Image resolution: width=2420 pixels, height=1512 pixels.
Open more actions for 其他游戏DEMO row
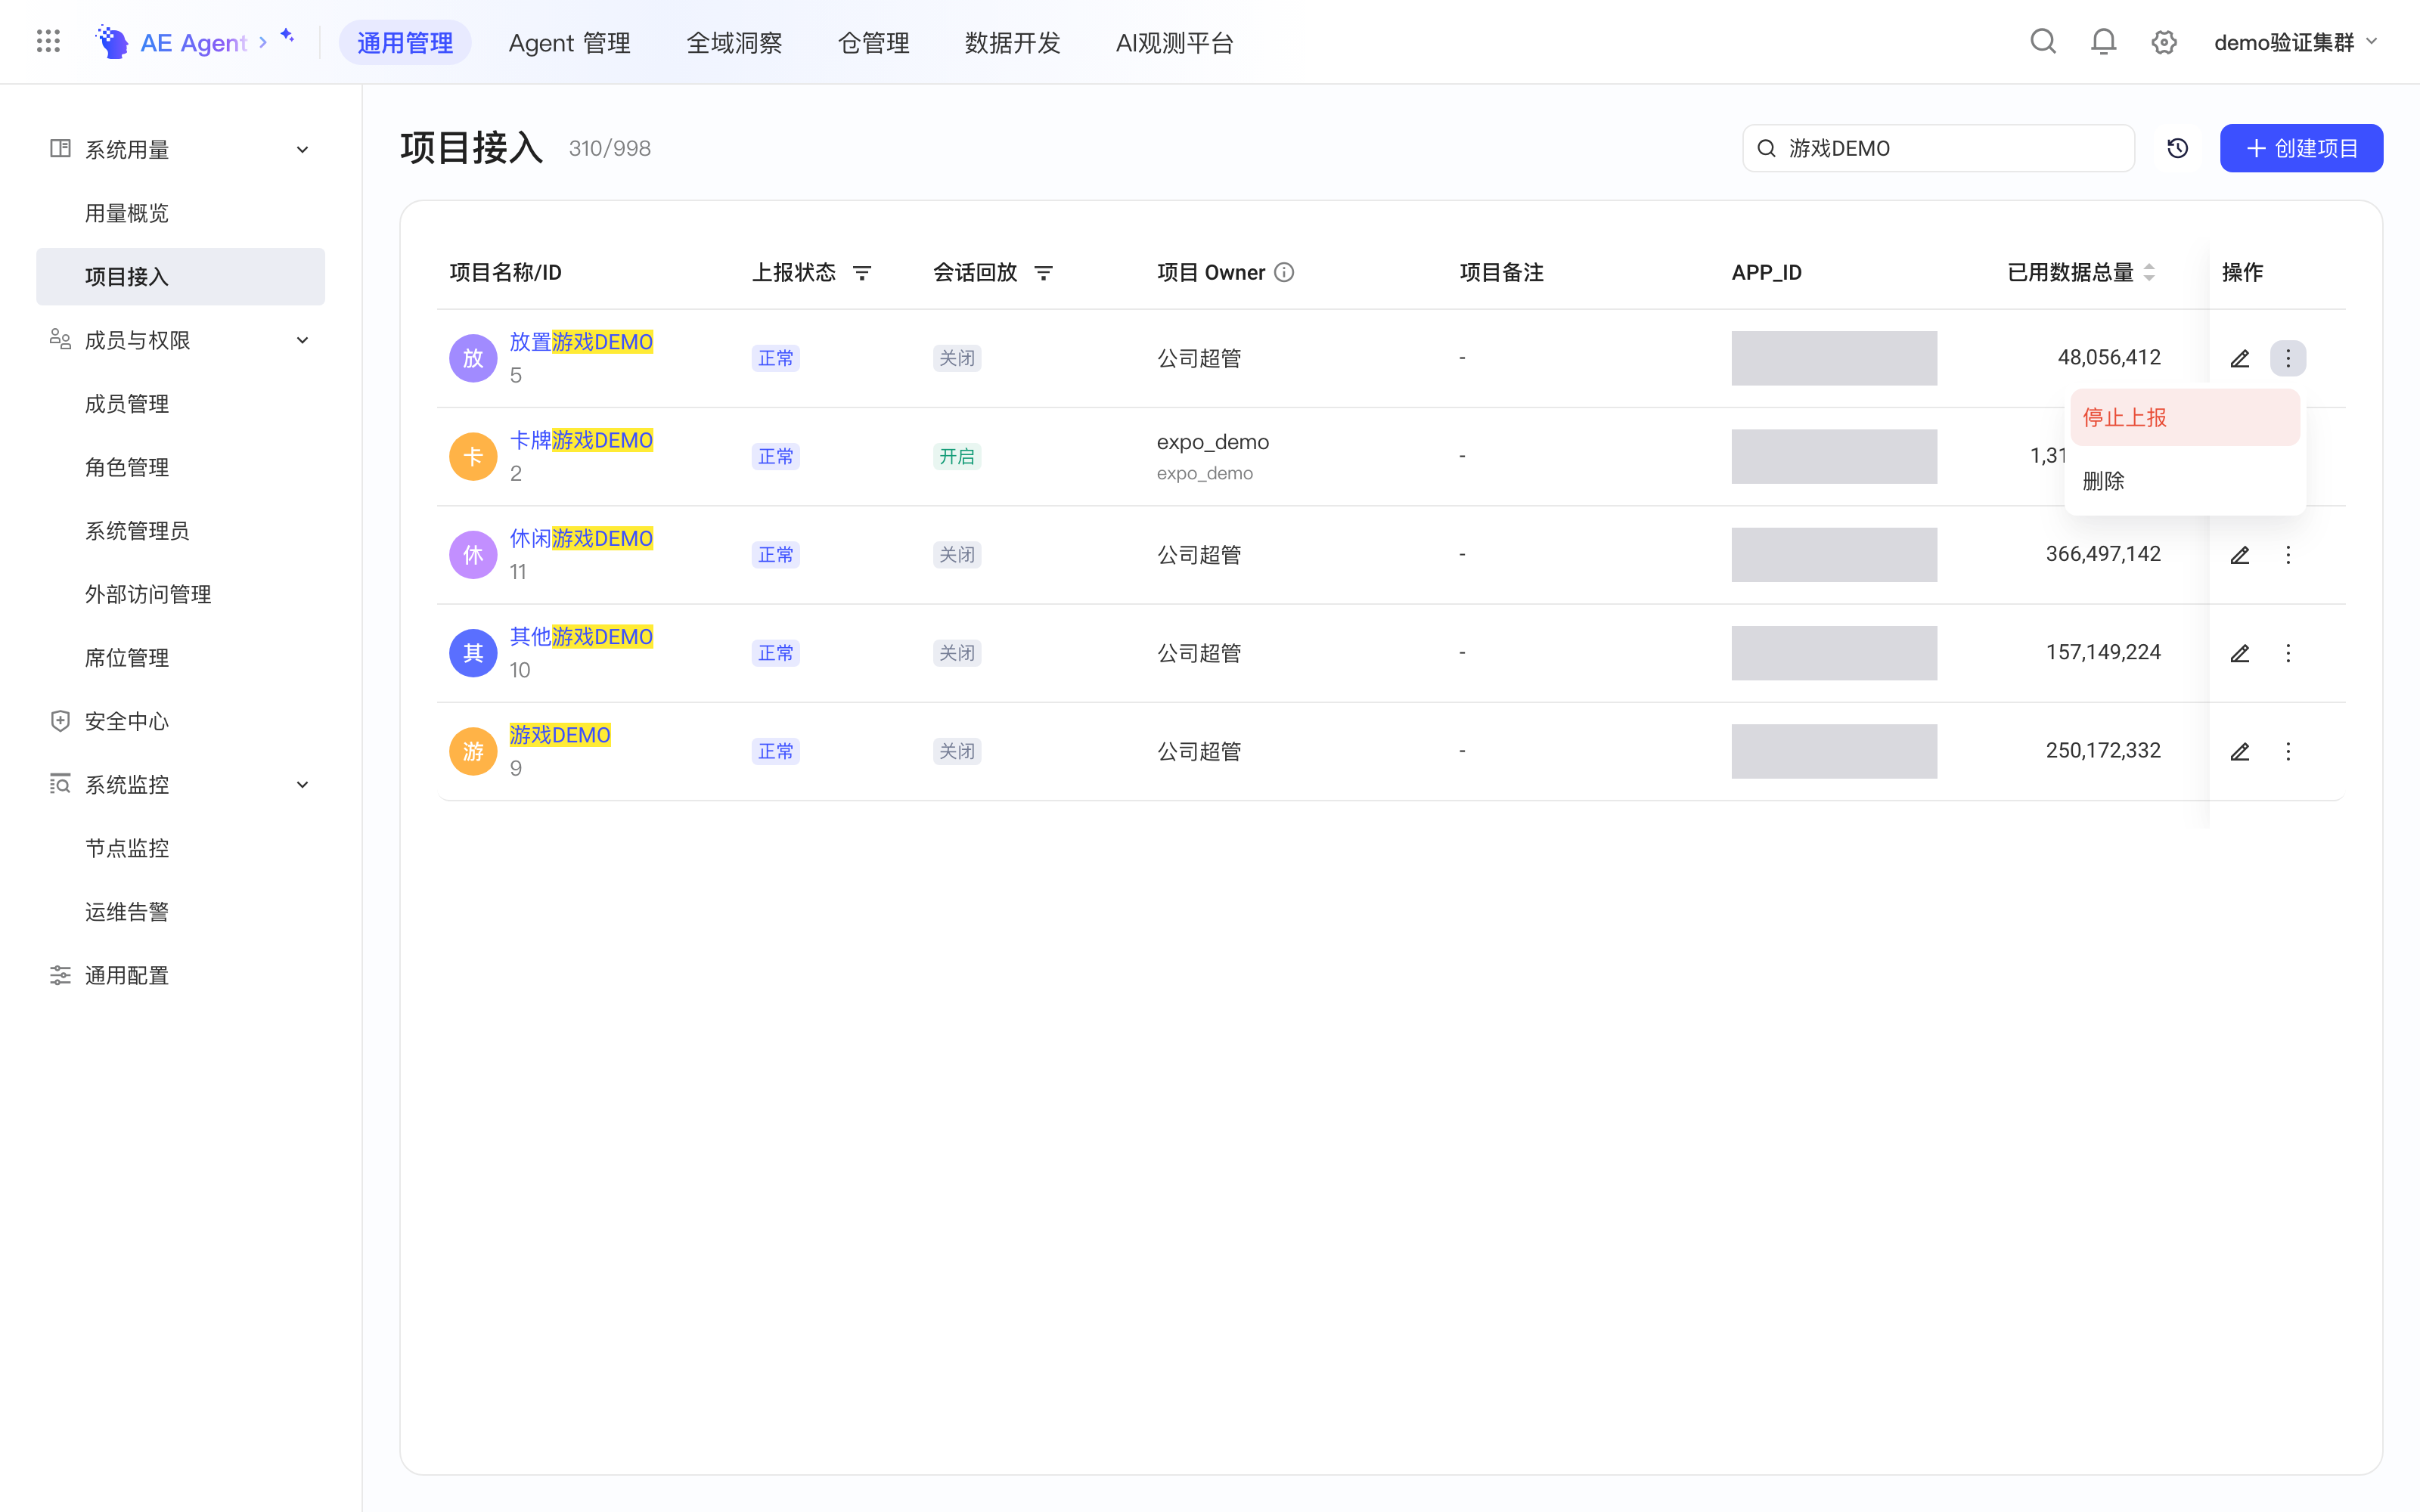click(x=2288, y=653)
